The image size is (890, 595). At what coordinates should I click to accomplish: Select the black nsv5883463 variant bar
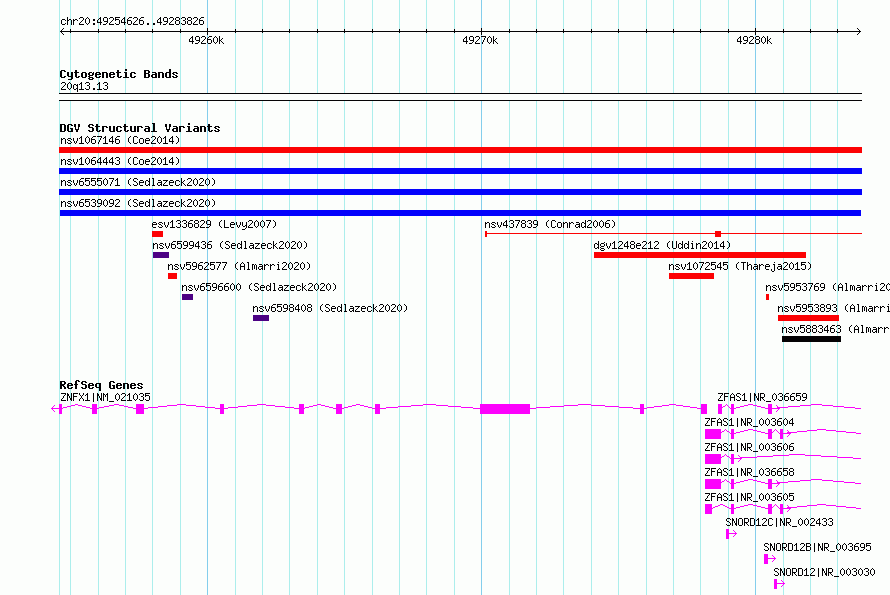(x=811, y=339)
